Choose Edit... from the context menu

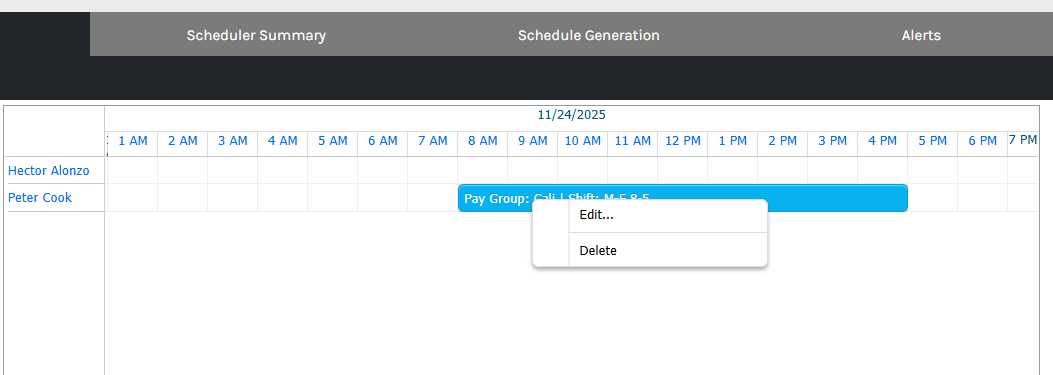click(668, 216)
